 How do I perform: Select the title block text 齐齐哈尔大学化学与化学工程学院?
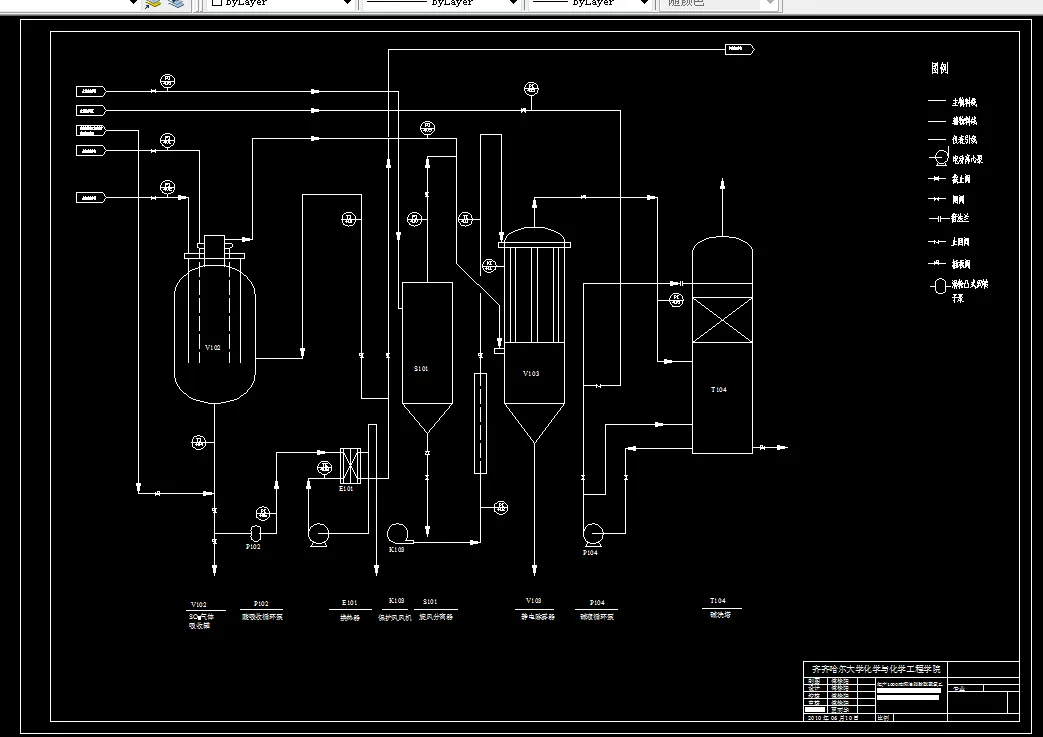tap(876, 669)
